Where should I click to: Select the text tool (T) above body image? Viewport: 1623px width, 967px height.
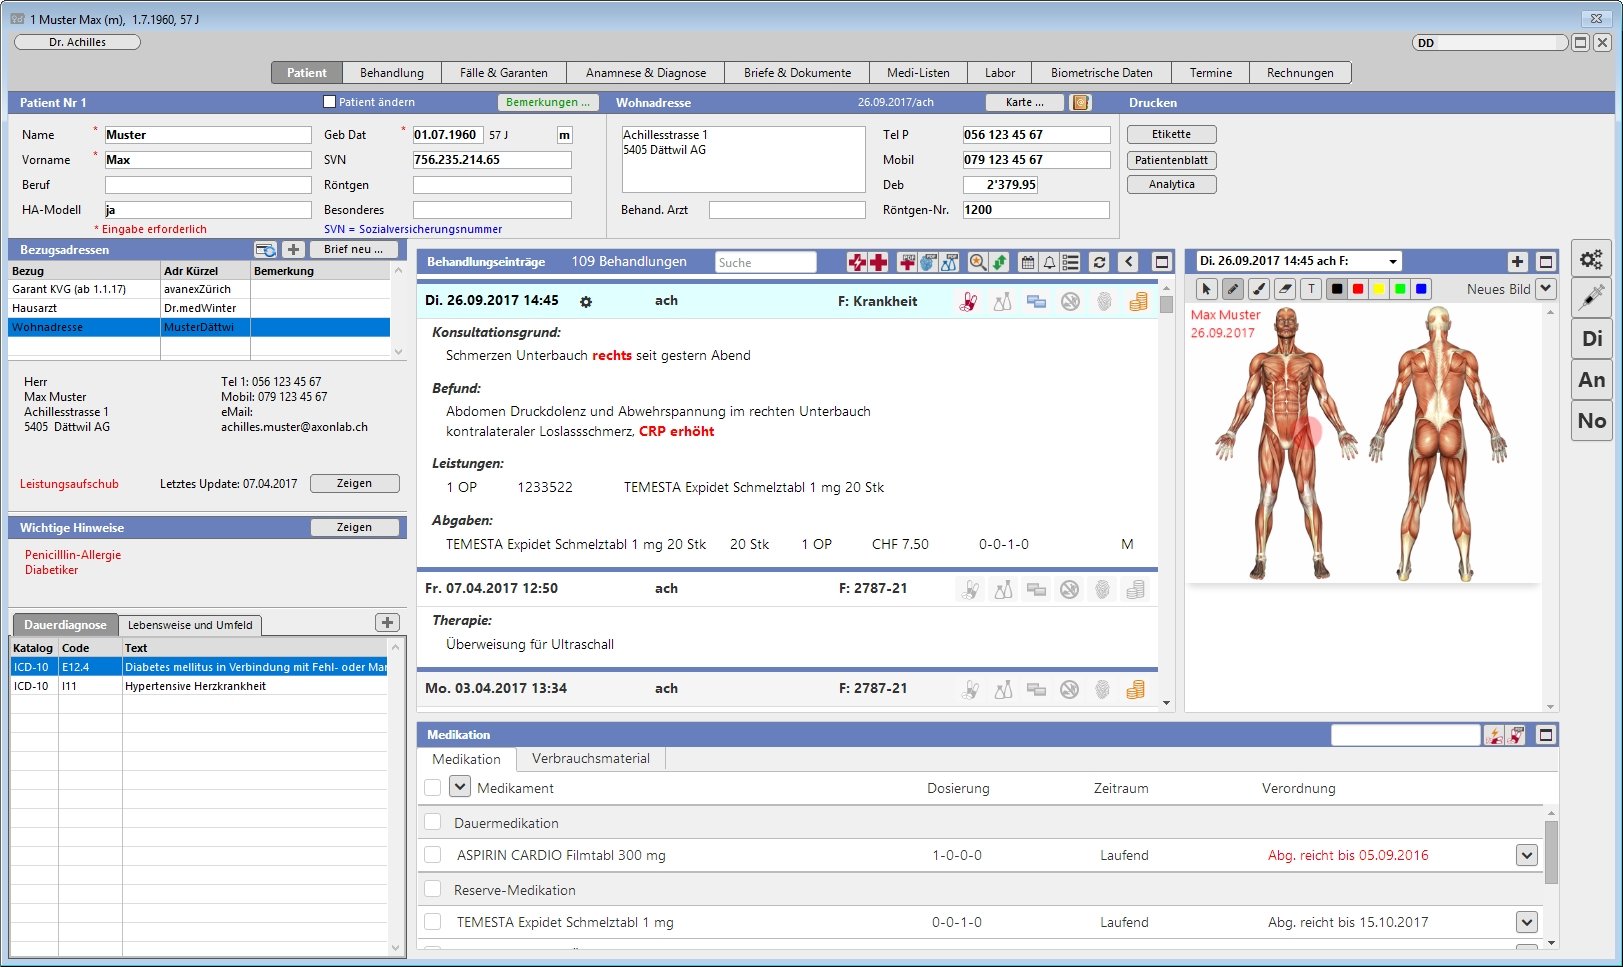coord(1312,289)
